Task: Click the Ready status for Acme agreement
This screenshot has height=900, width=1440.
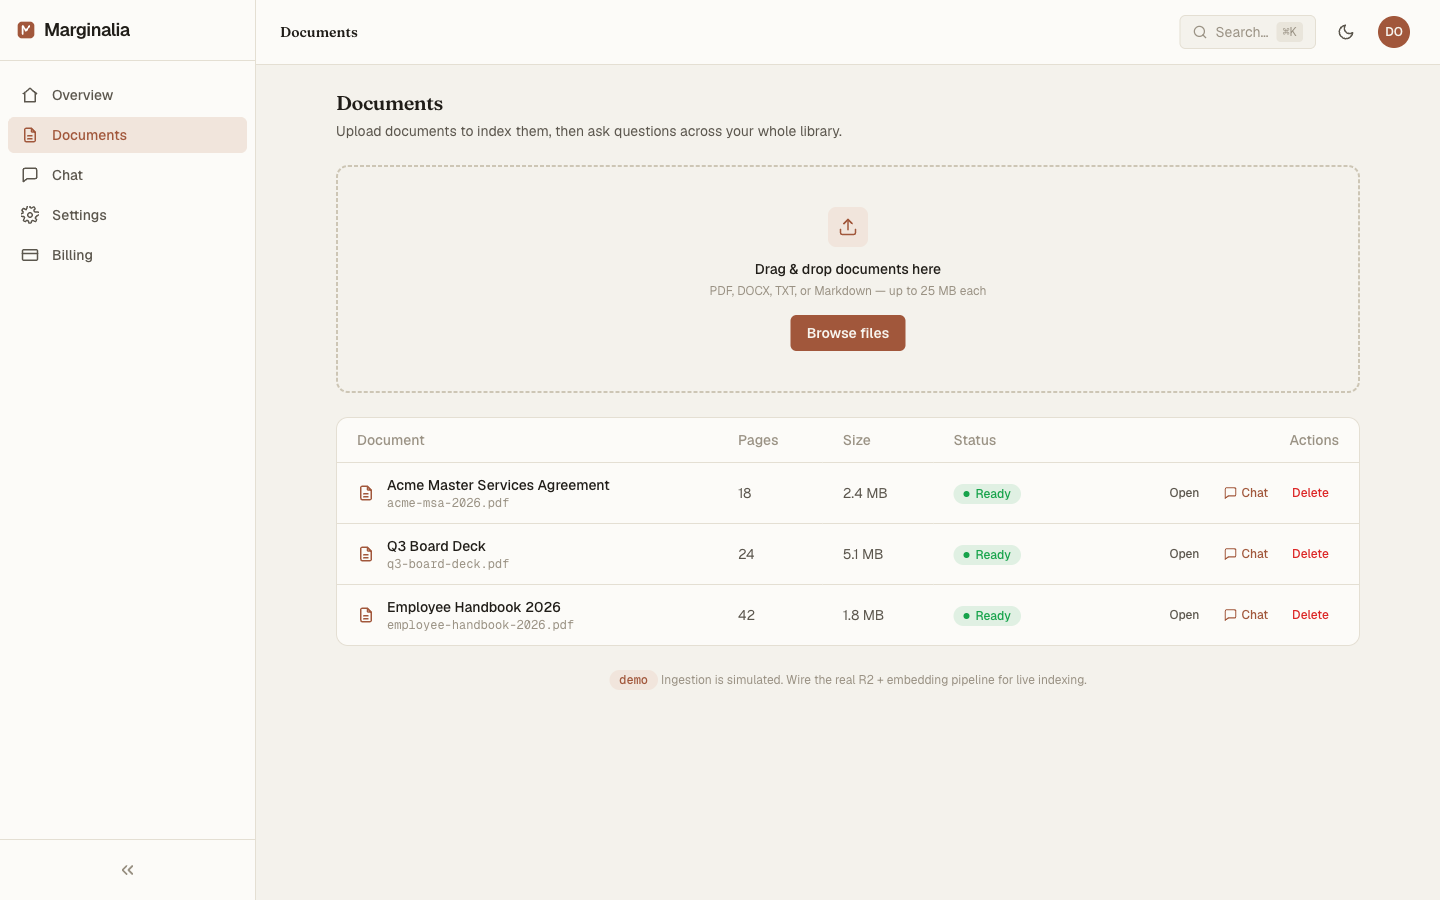Action: coord(987,494)
